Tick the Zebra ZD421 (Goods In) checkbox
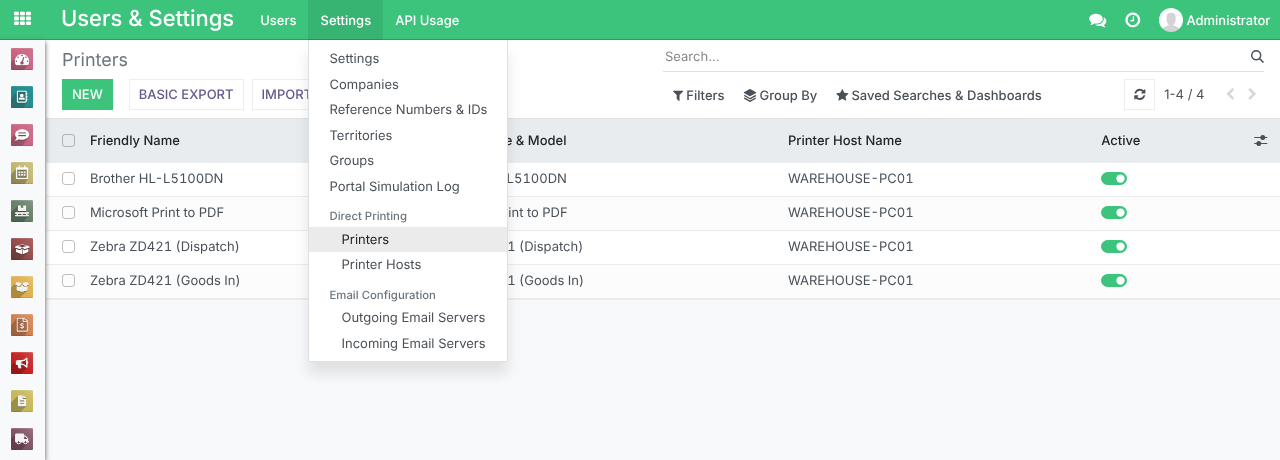Screen dimensions: 1280x460 pyautogui.click(x=69, y=281)
